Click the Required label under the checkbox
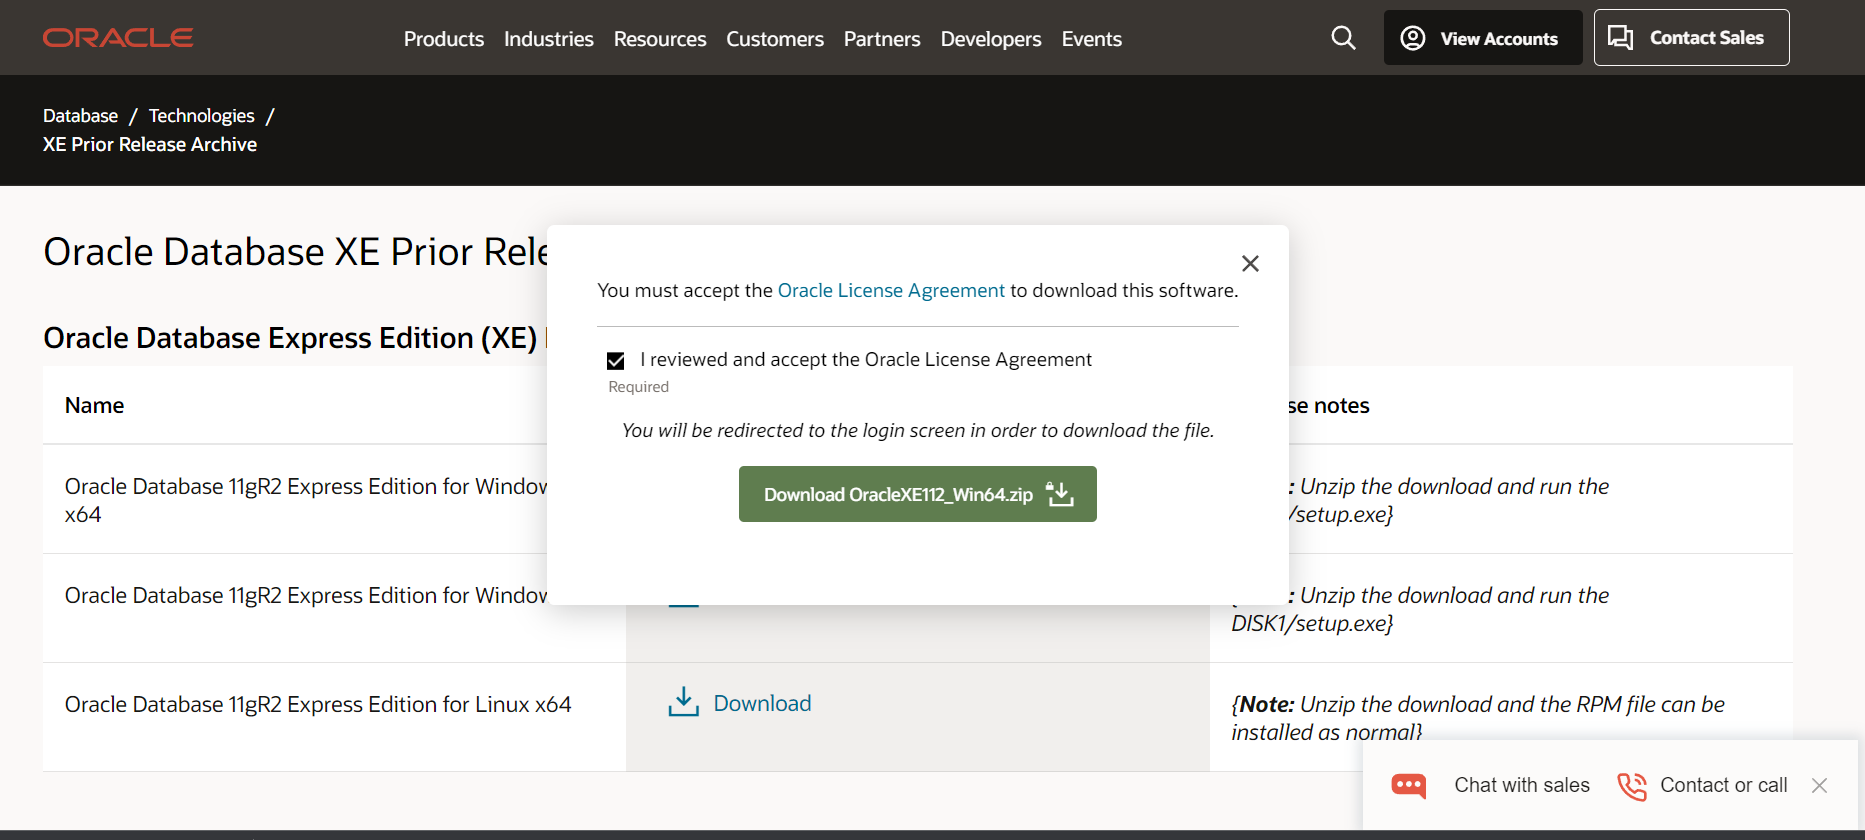1865x840 pixels. [x=639, y=387]
